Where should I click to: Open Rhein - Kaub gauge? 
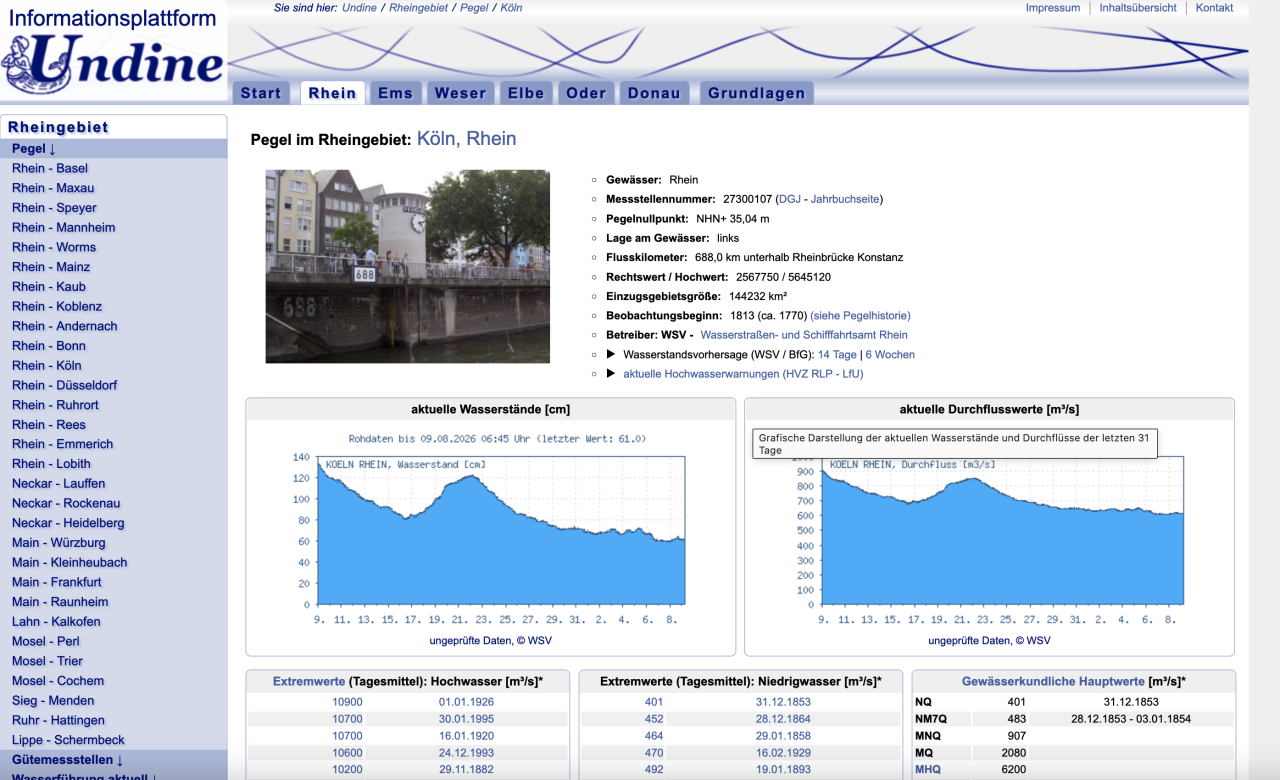point(49,286)
